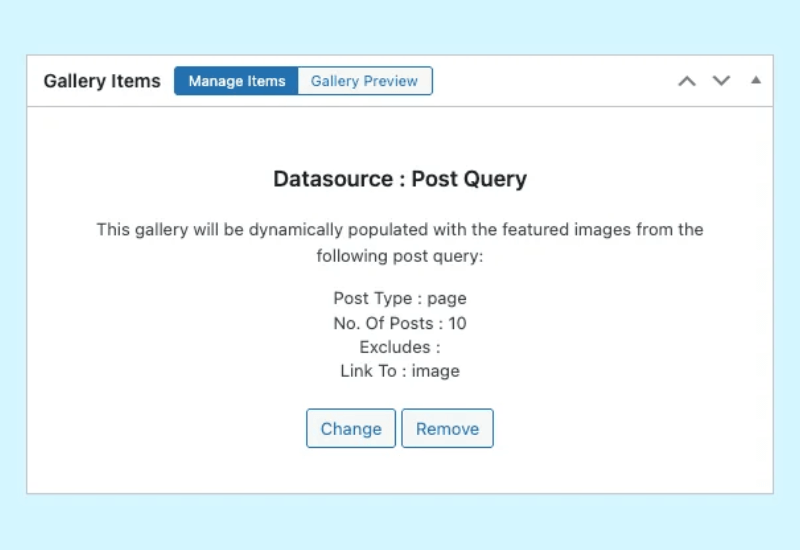The height and width of the screenshot is (550, 800).
Task: Select the Datasource : Post Query heading
Action: click(400, 180)
